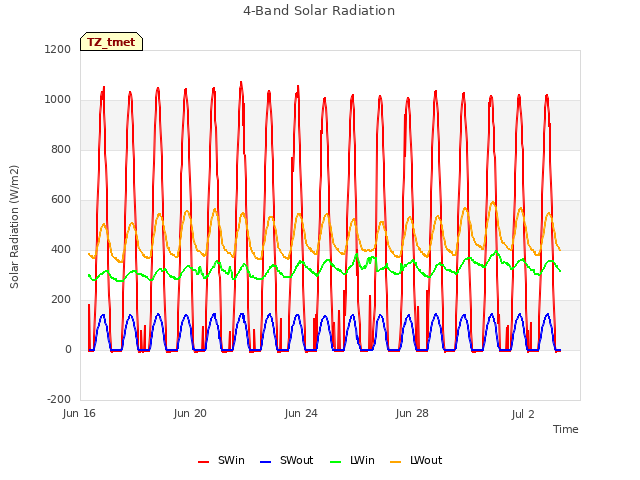Click the Jun 28 x-axis tick
Image resolution: width=640 pixels, height=480 pixels.
(x=412, y=413)
